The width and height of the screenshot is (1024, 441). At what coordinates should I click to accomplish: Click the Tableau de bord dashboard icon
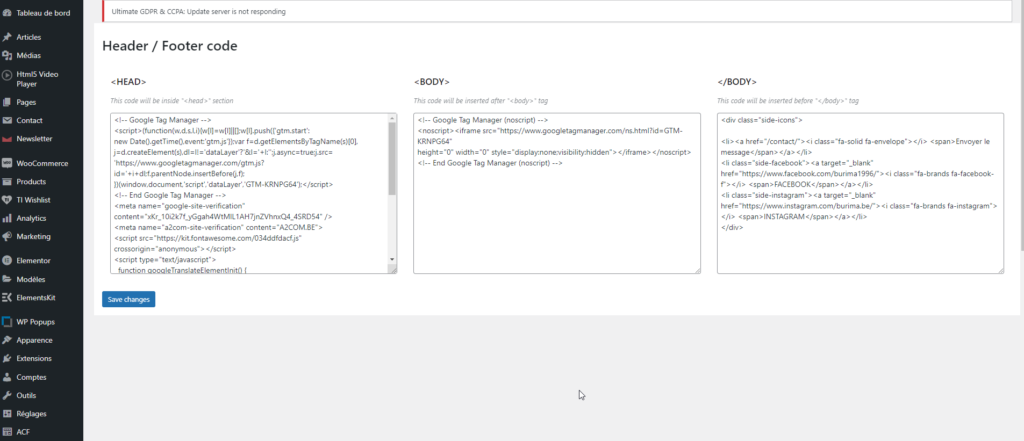point(7,13)
